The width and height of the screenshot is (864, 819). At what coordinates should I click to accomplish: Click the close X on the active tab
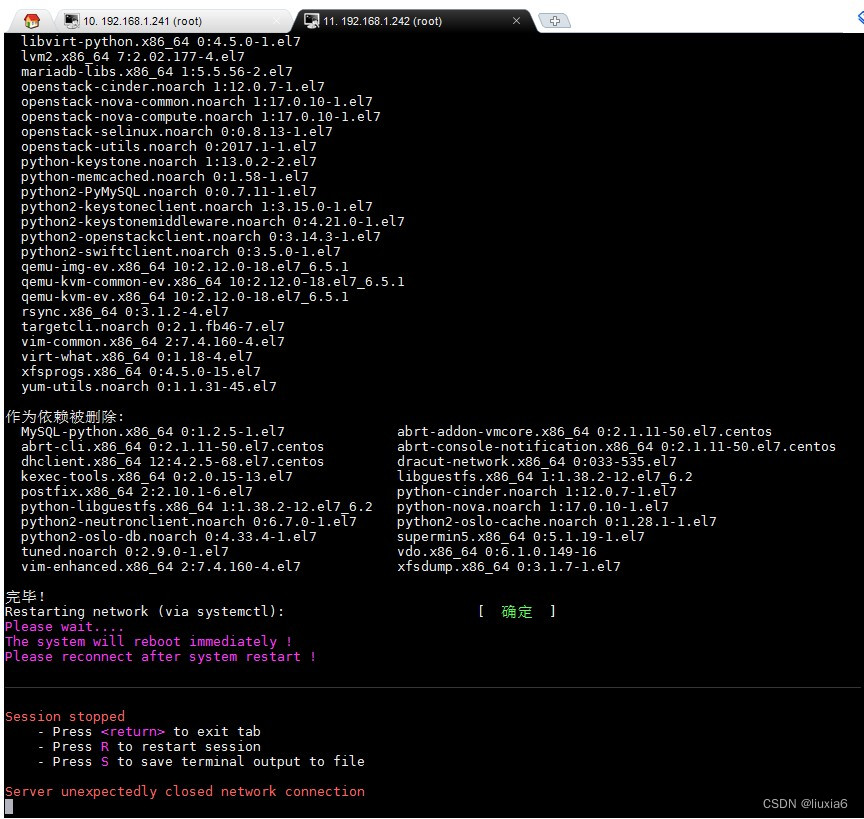517,19
